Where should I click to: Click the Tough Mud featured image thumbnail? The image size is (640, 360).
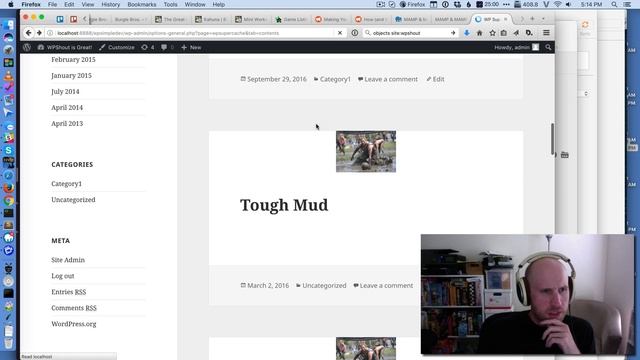(x=366, y=151)
